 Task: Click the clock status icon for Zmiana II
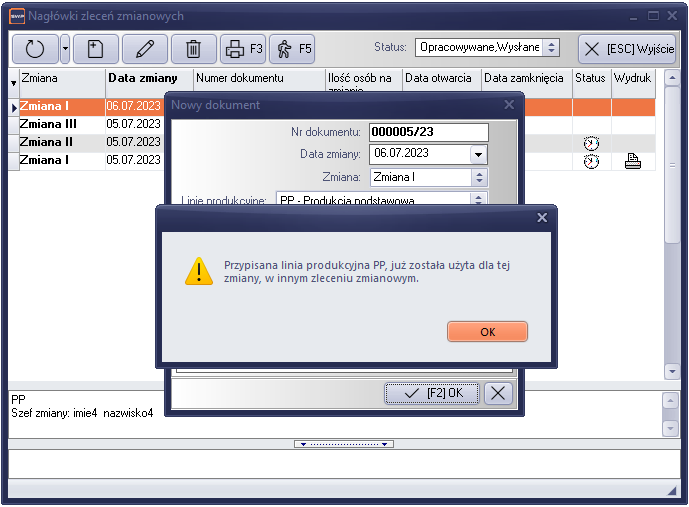(x=591, y=143)
